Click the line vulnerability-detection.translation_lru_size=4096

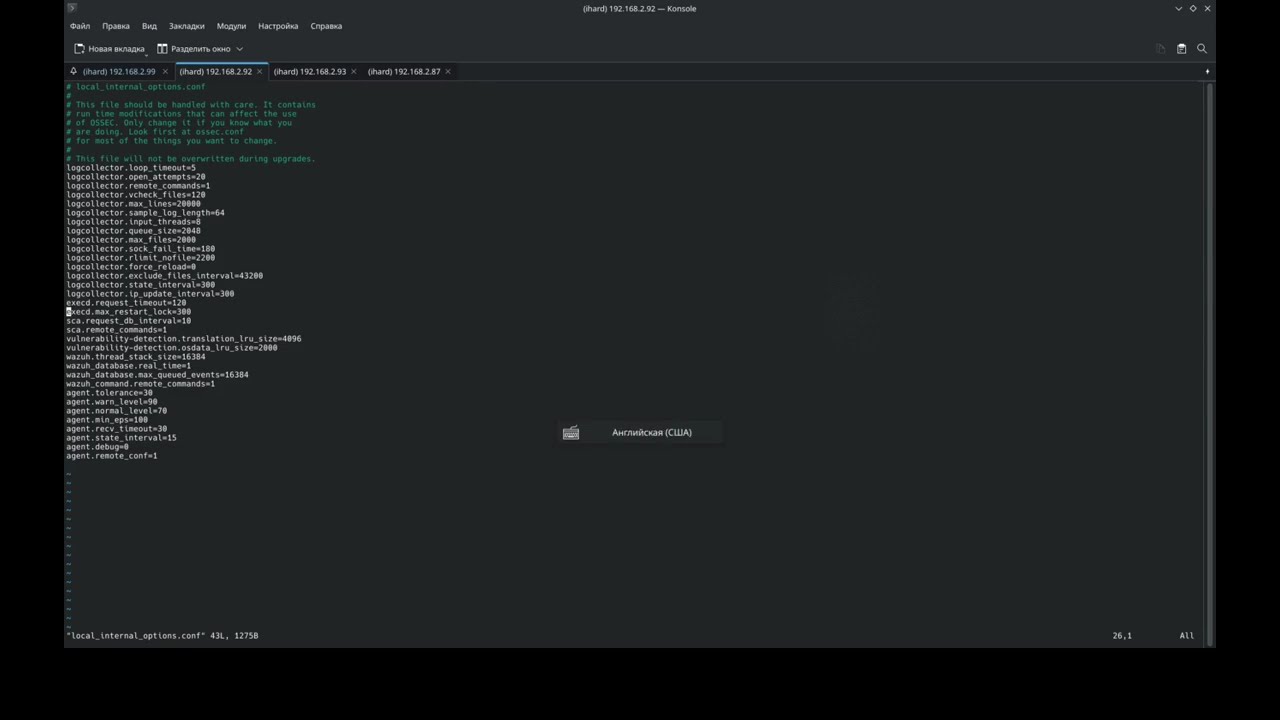pos(184,339)
